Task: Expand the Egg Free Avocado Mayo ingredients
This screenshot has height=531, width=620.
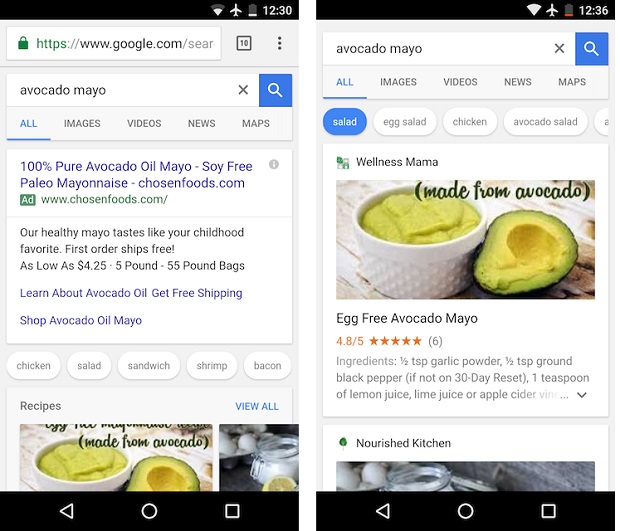Action: 582,395
